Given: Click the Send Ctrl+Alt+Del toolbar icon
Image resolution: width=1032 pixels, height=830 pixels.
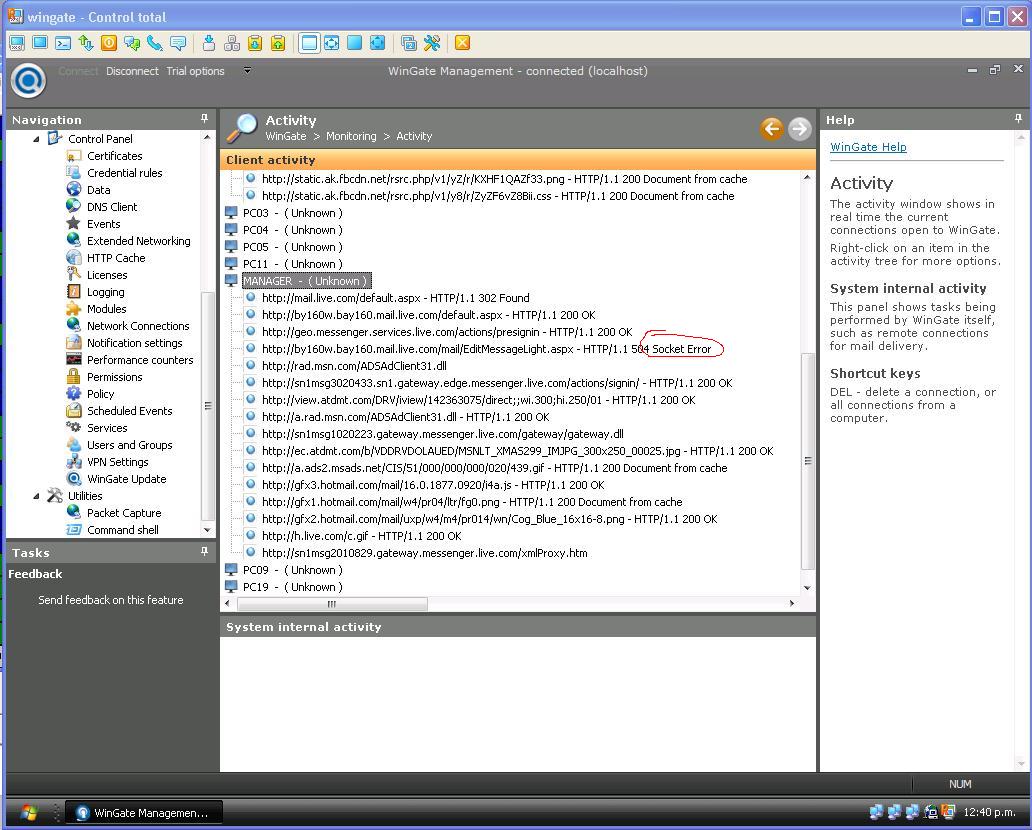Looking at the screenshot, I should coord(209,43).
